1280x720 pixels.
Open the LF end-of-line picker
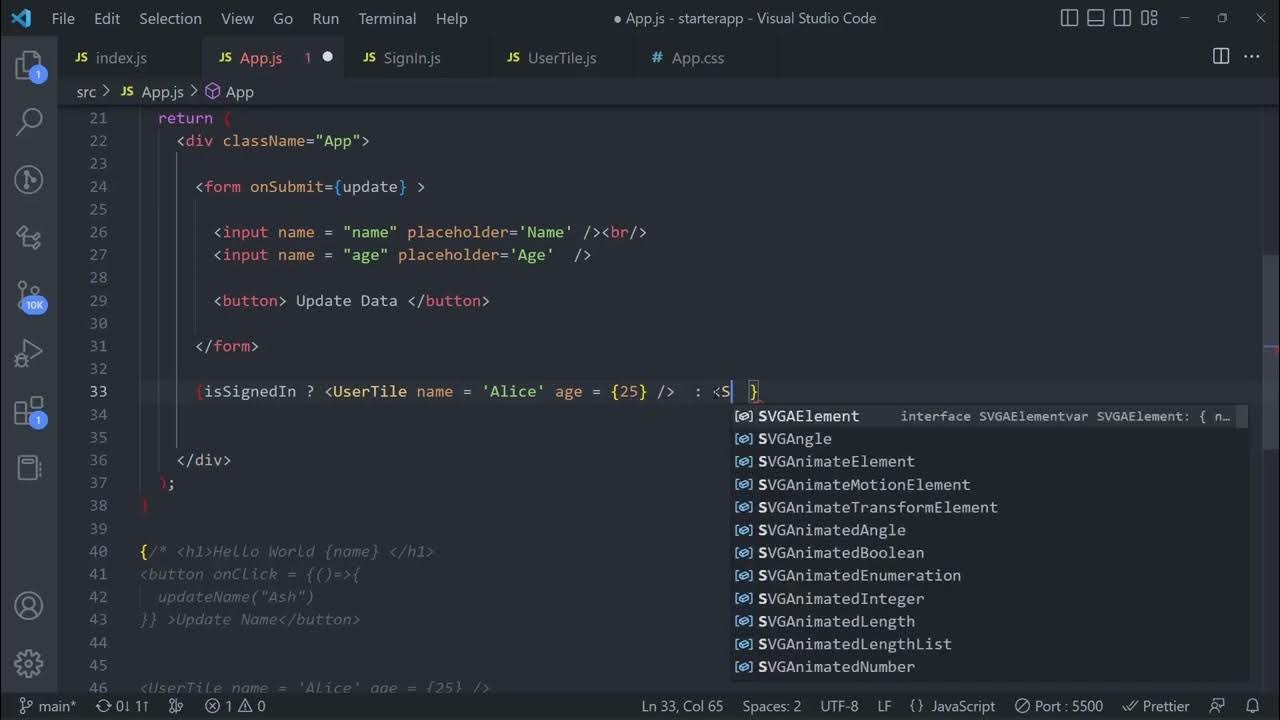(884, 706)
